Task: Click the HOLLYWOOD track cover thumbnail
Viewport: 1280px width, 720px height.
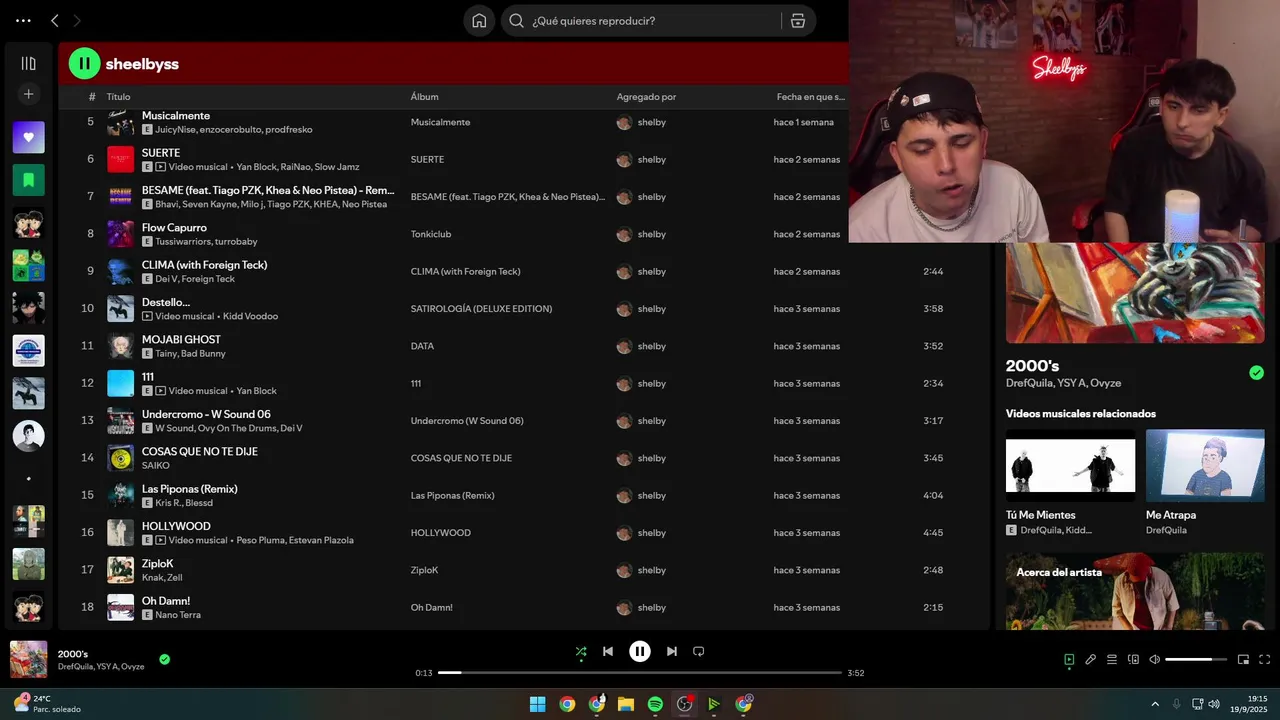Action: click(120, 533)
